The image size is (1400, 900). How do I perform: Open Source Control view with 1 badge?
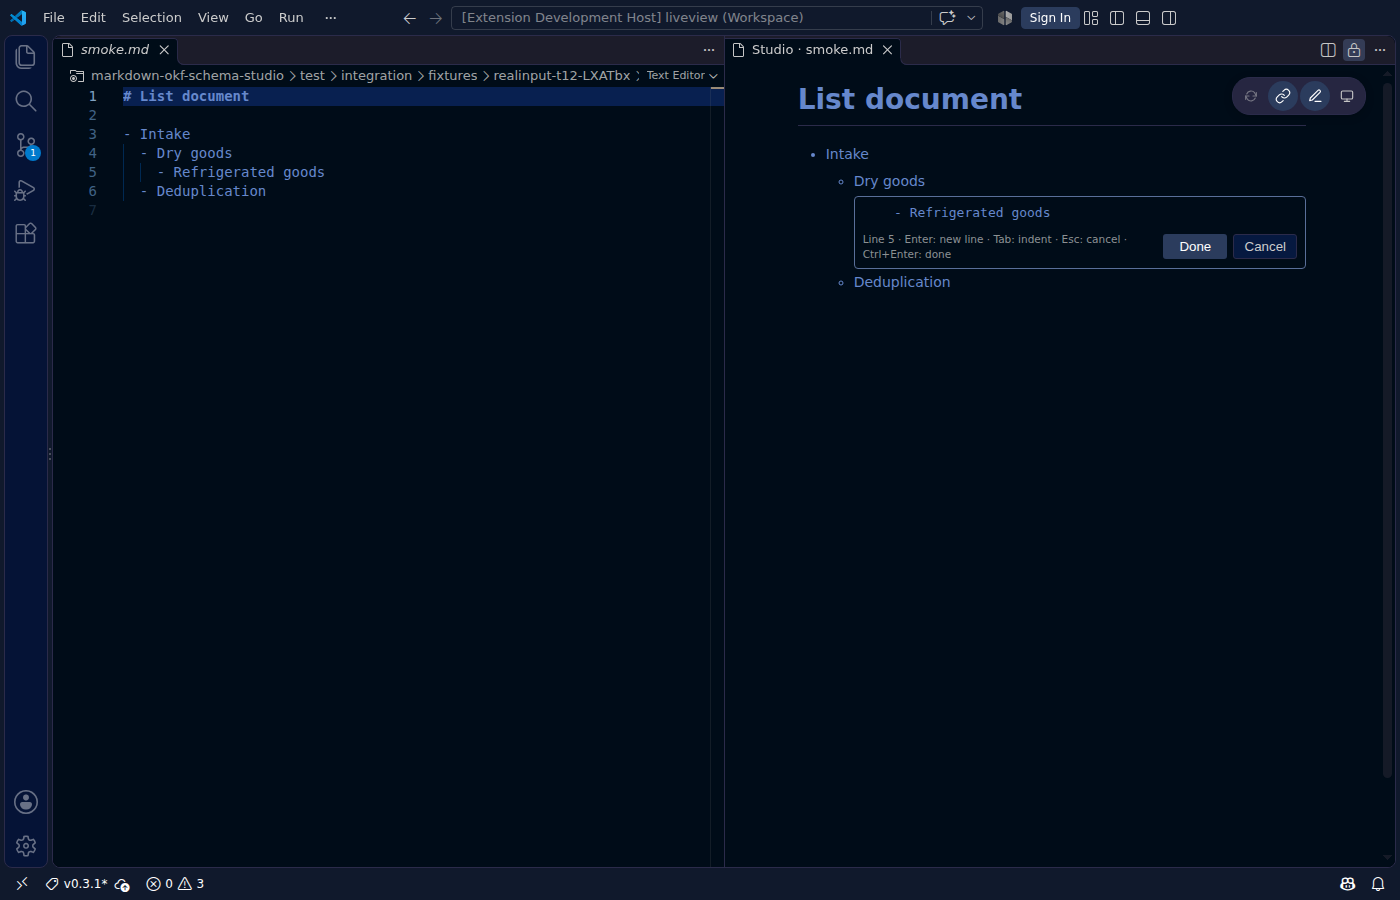(26, 146)
